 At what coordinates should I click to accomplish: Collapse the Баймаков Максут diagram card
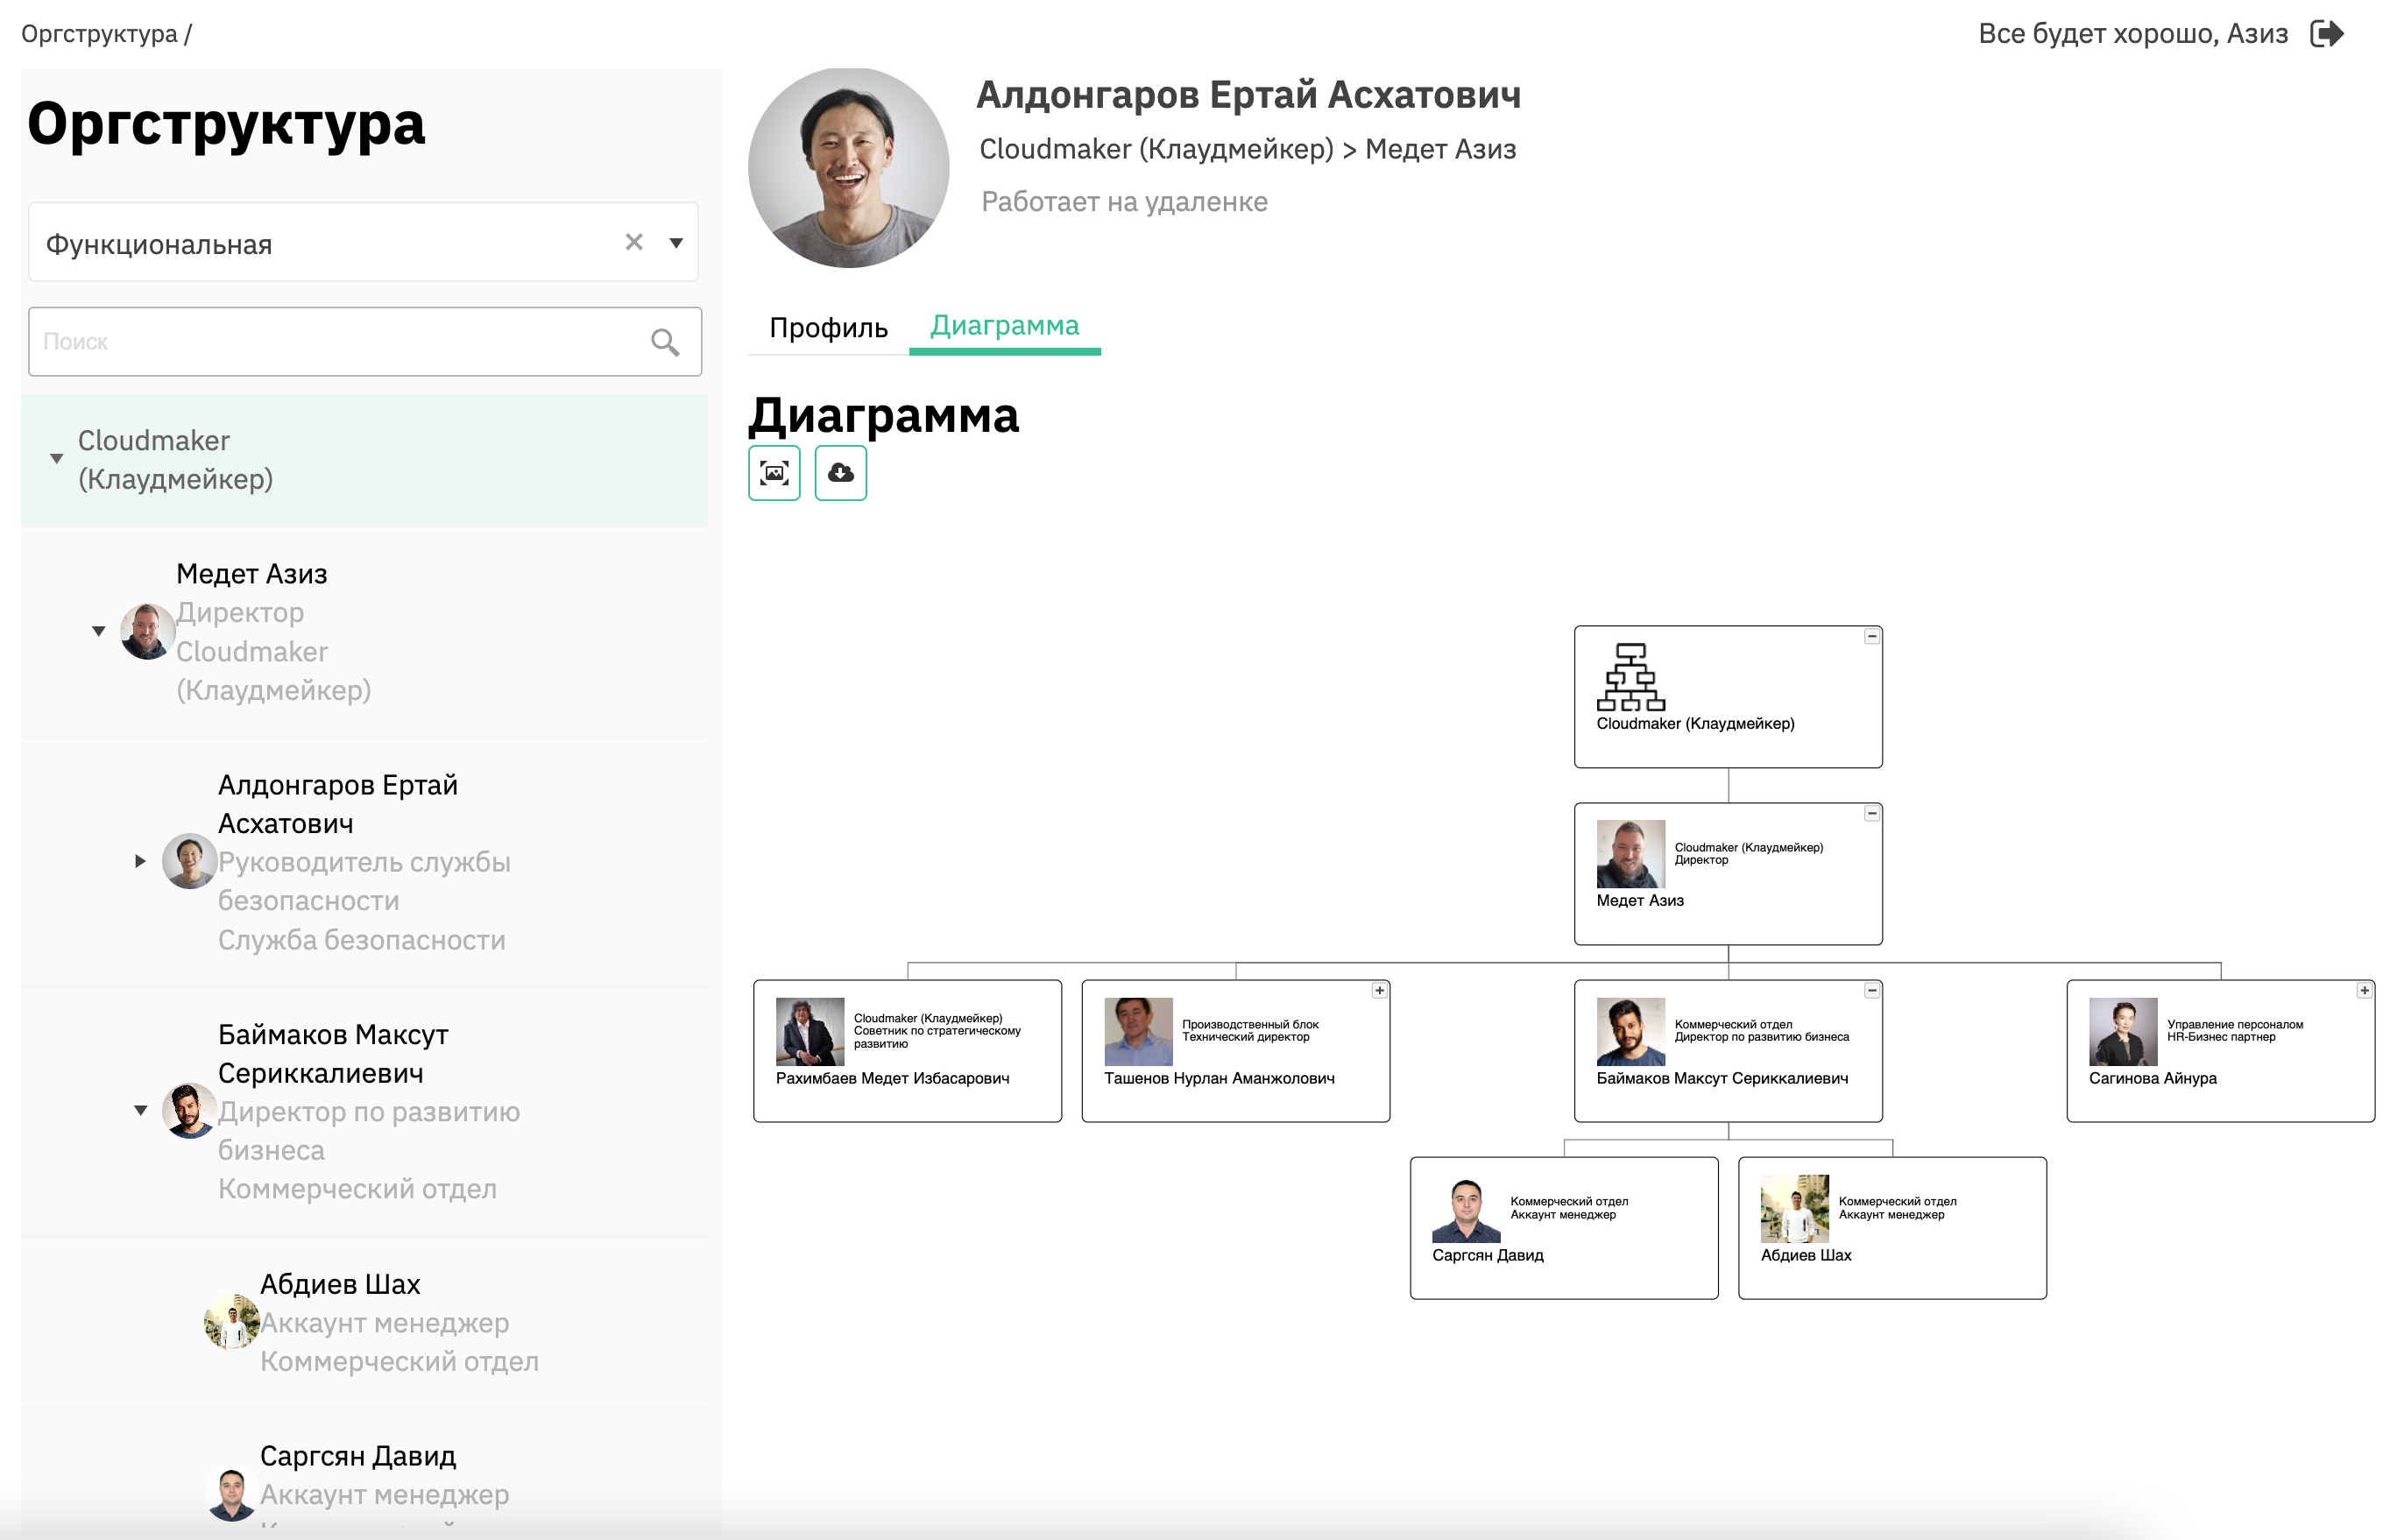coord(1872,990)
